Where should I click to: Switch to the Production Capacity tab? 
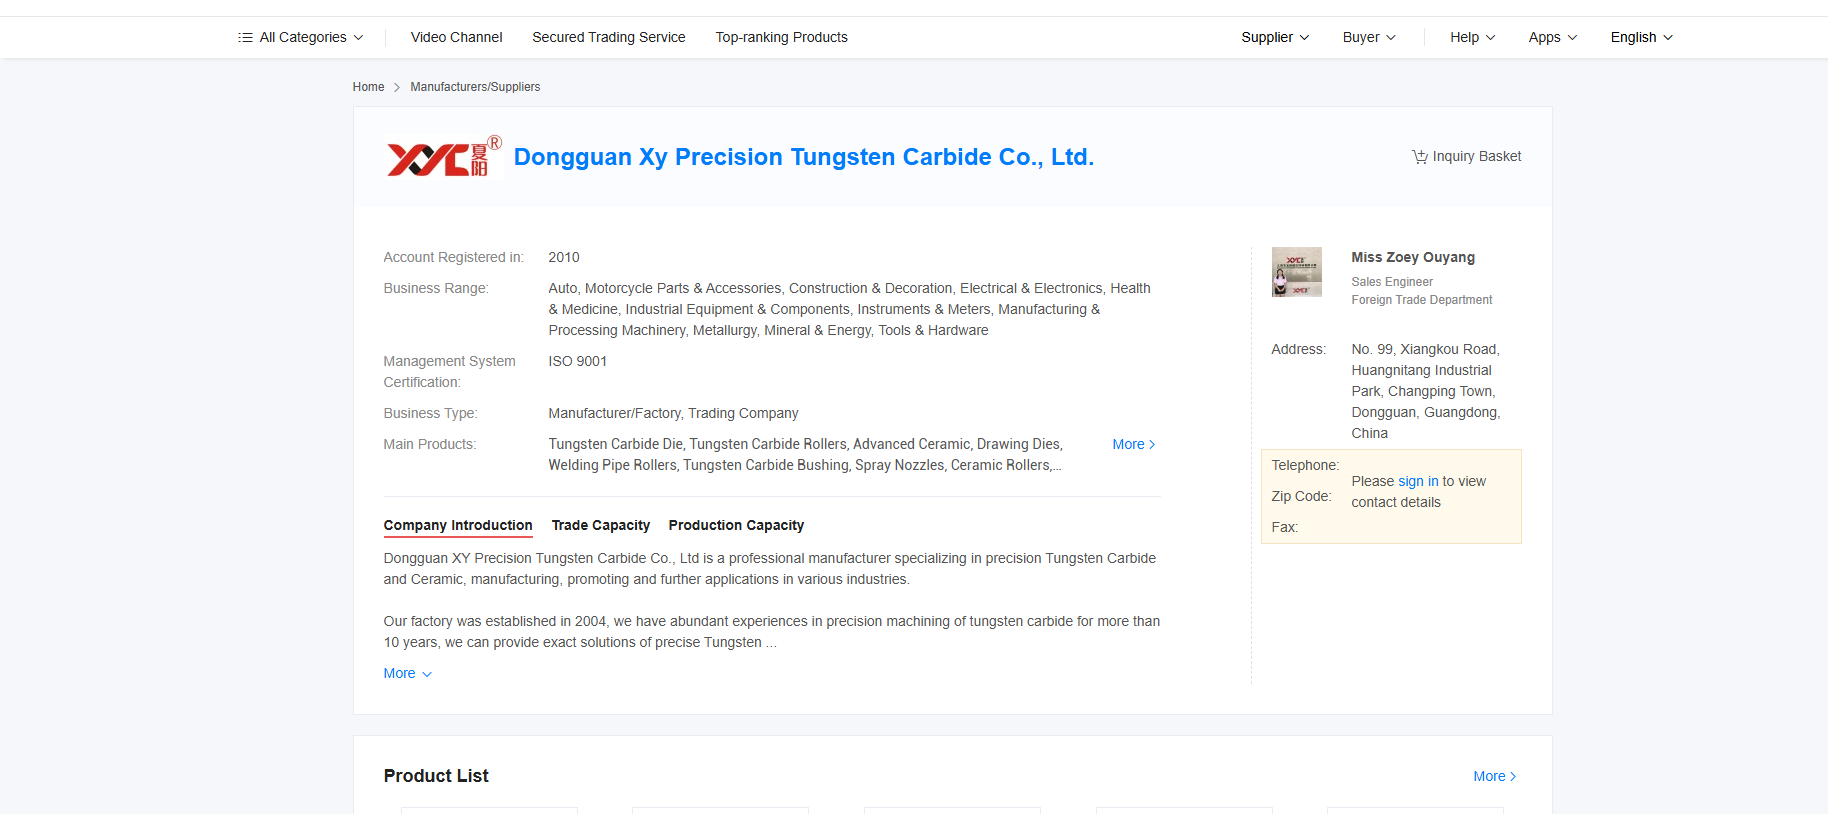(x=736, y=525)
